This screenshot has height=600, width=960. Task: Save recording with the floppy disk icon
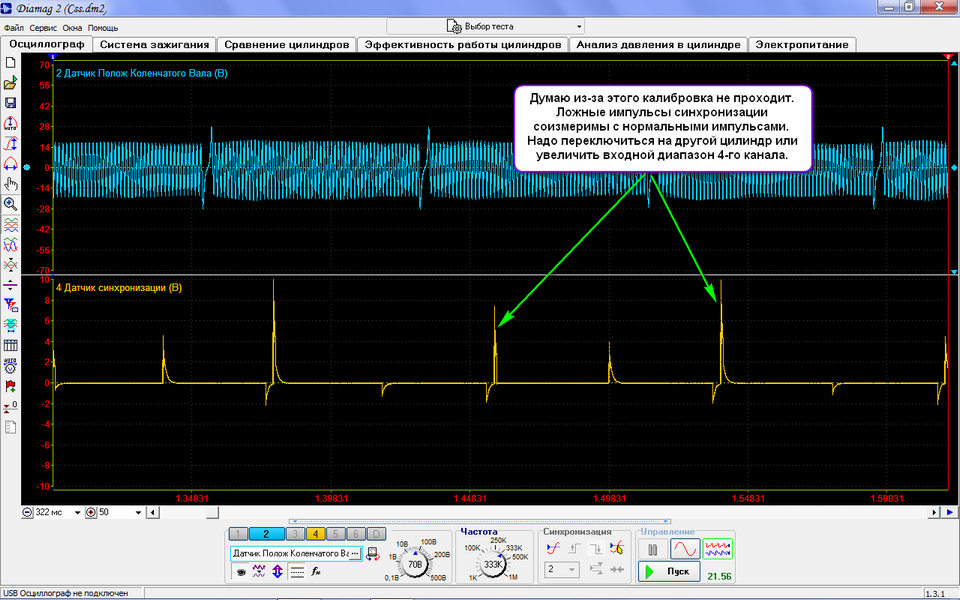10,103
